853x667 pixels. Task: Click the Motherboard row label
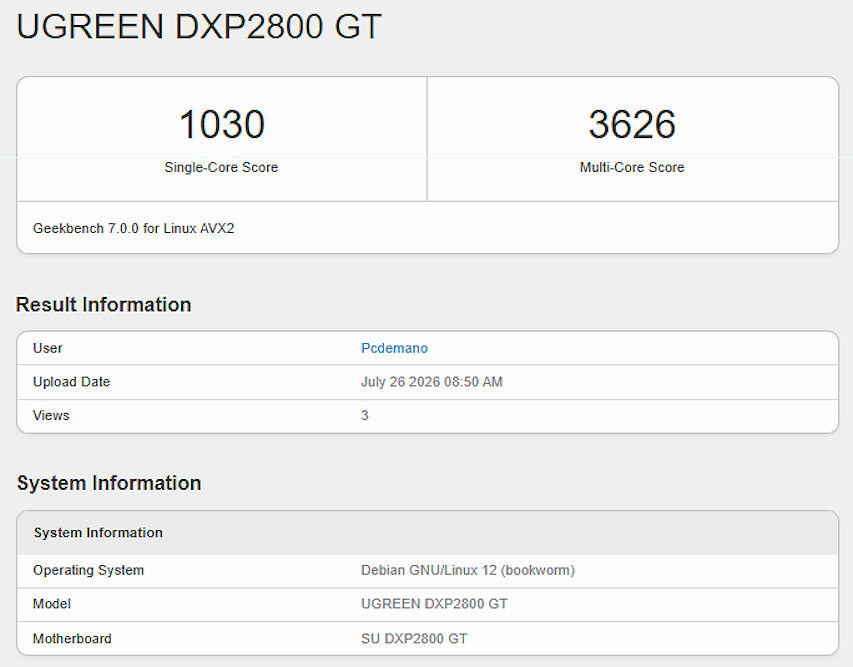tap(72, 639)
